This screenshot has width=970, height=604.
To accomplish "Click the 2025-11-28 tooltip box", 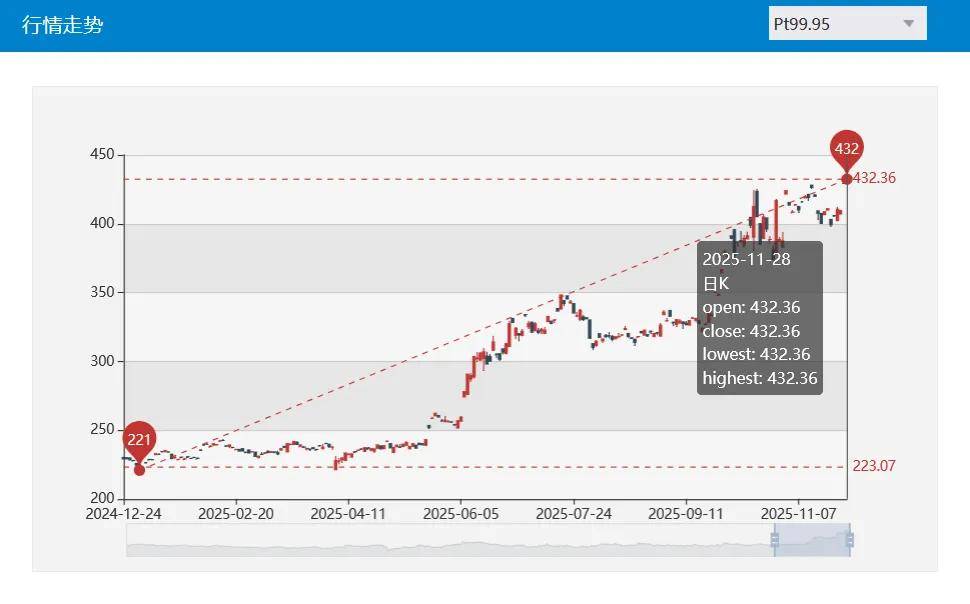I will click(760, 318).
